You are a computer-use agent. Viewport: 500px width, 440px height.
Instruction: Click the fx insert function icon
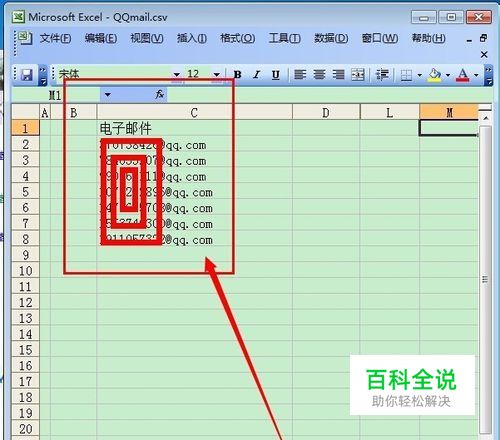click(160, 94)
